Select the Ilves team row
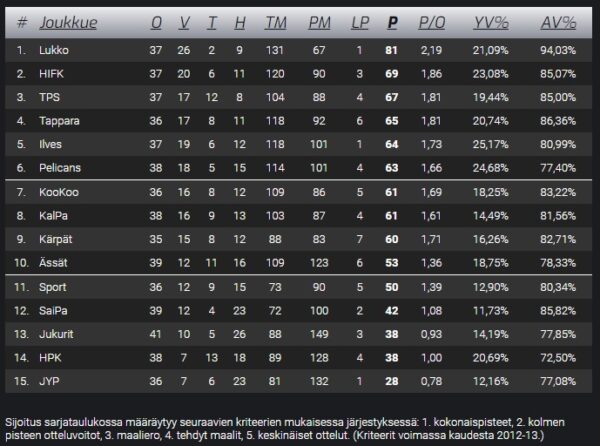 [52, 144]
